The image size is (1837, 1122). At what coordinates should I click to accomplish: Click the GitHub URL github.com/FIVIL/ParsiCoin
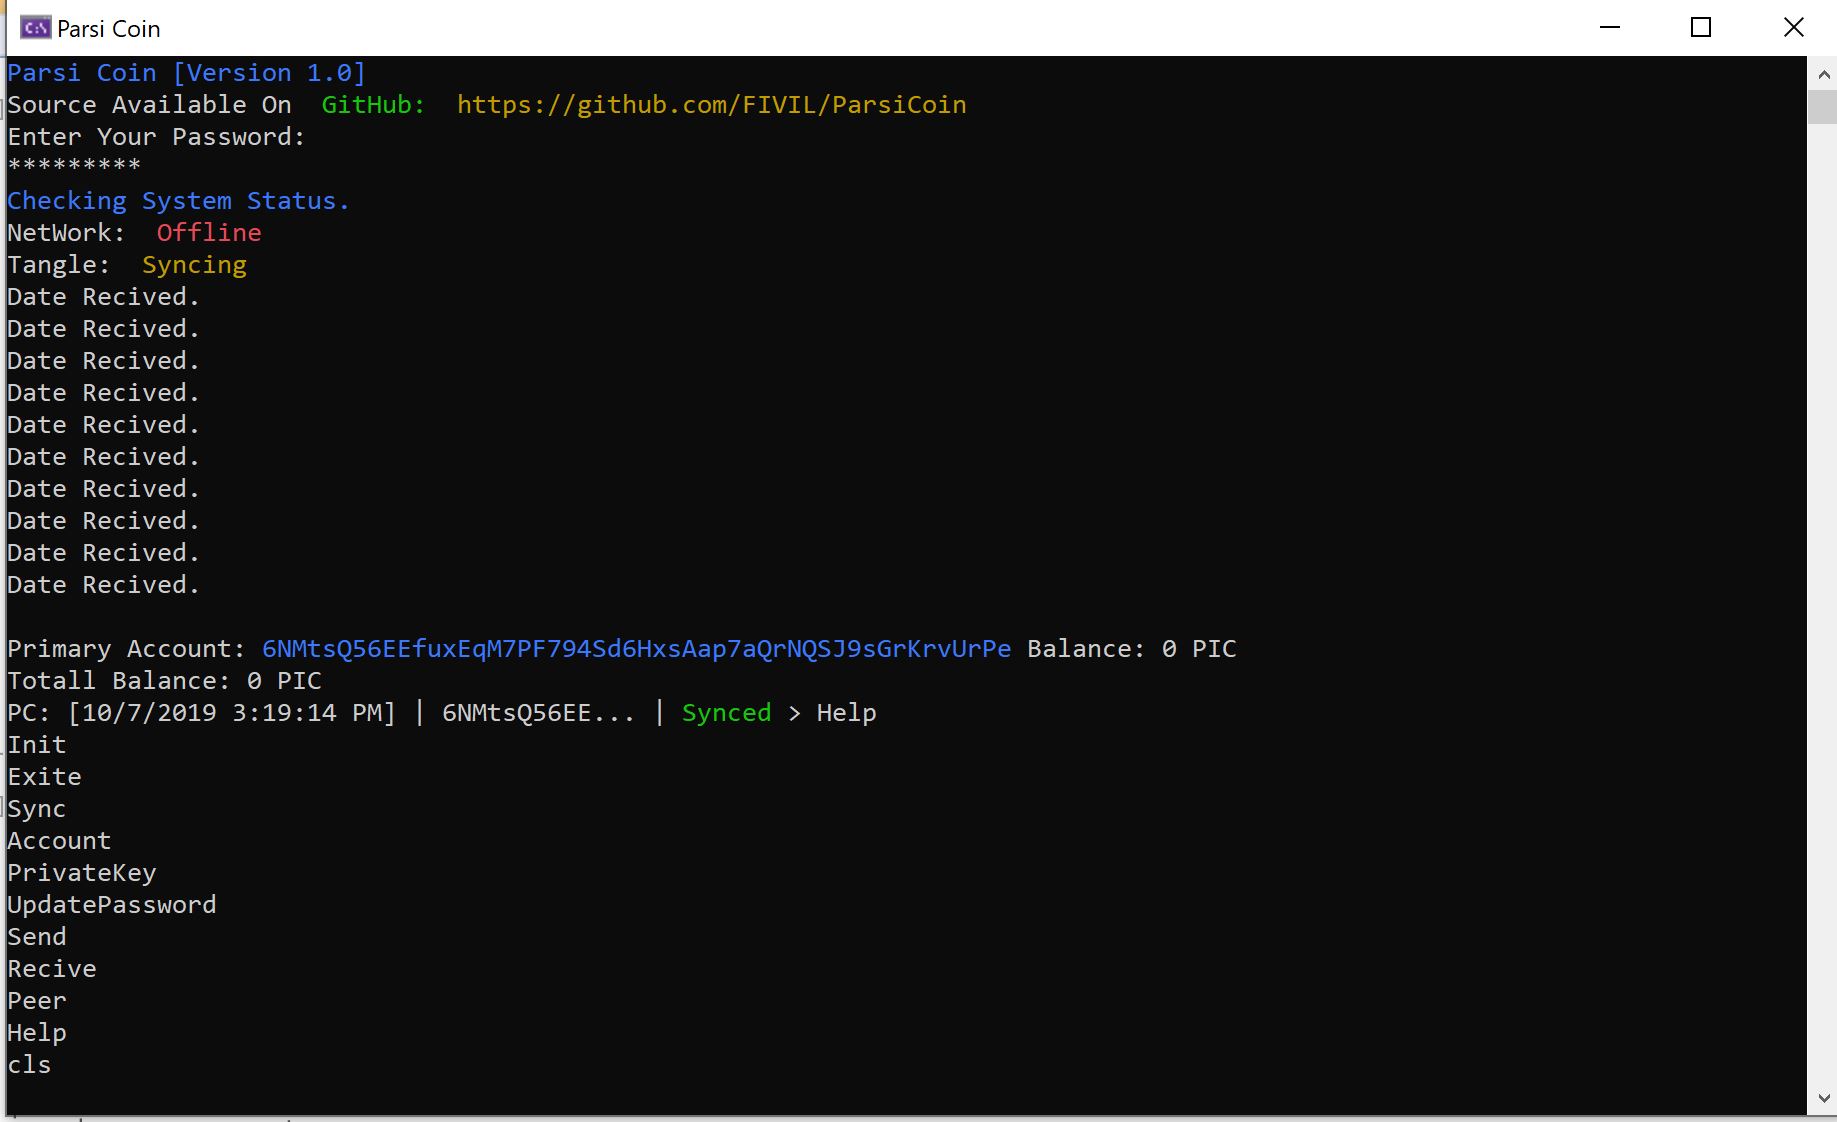(712, 105)
